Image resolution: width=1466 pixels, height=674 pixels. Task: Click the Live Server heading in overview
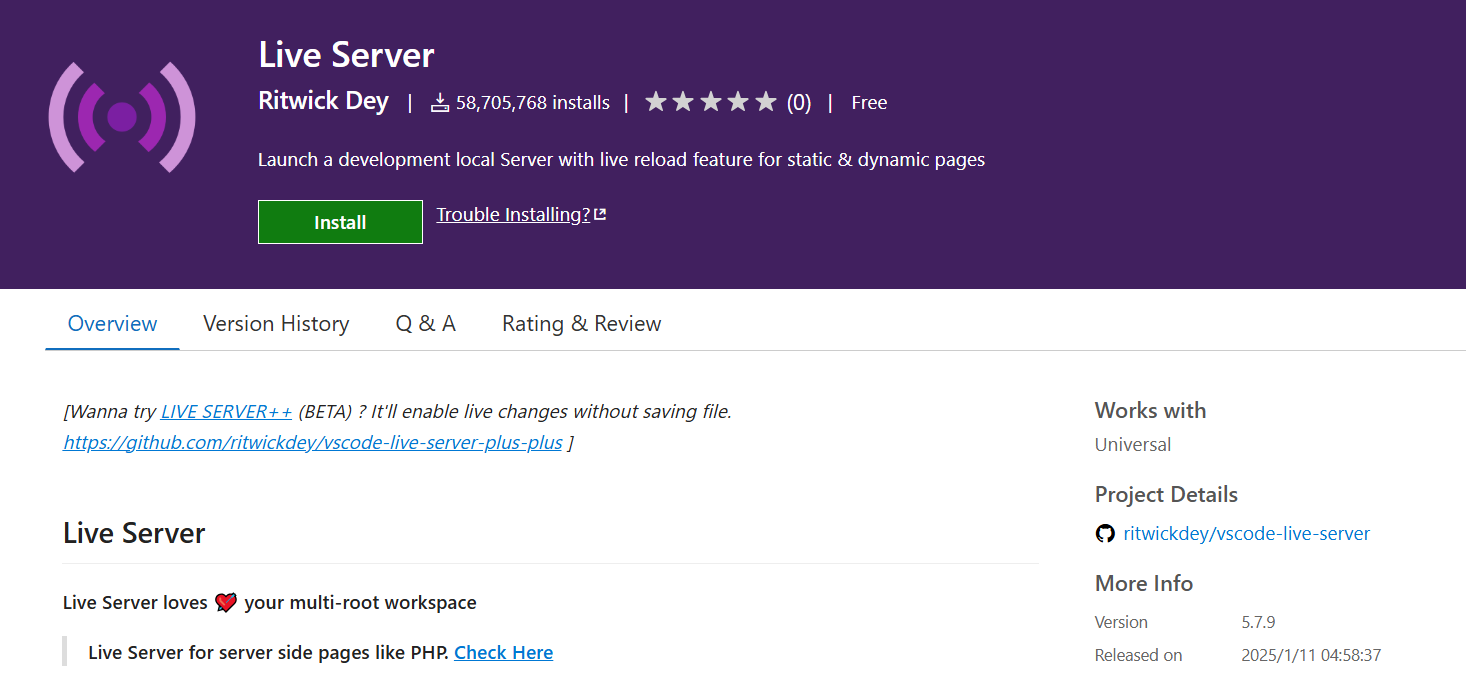134,533
